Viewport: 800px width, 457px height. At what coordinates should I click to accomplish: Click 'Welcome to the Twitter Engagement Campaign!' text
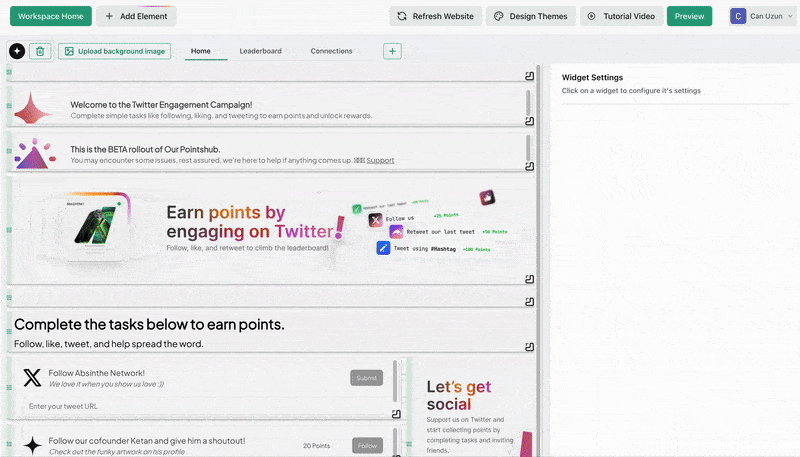(x=161, y=105)
